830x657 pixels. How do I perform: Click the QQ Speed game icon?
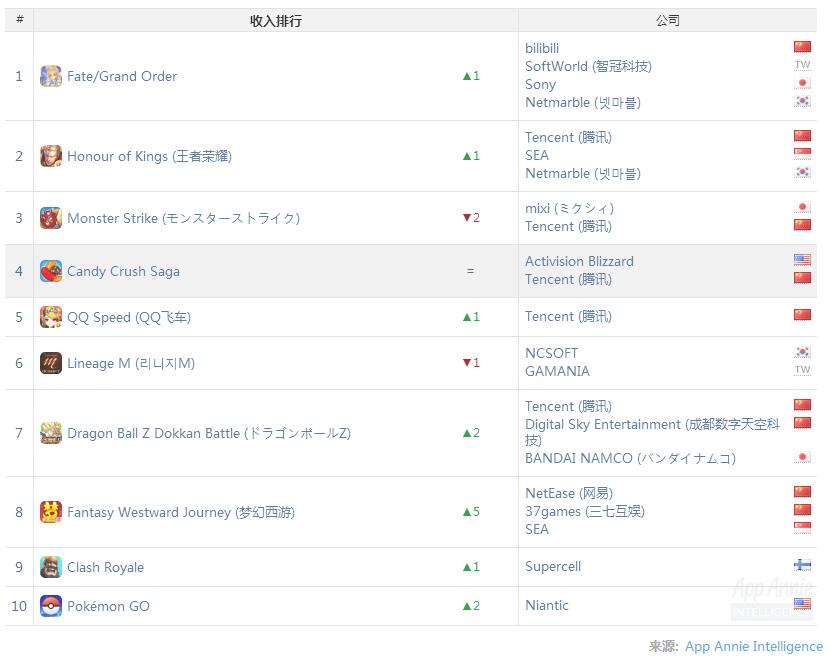(51, 317)
